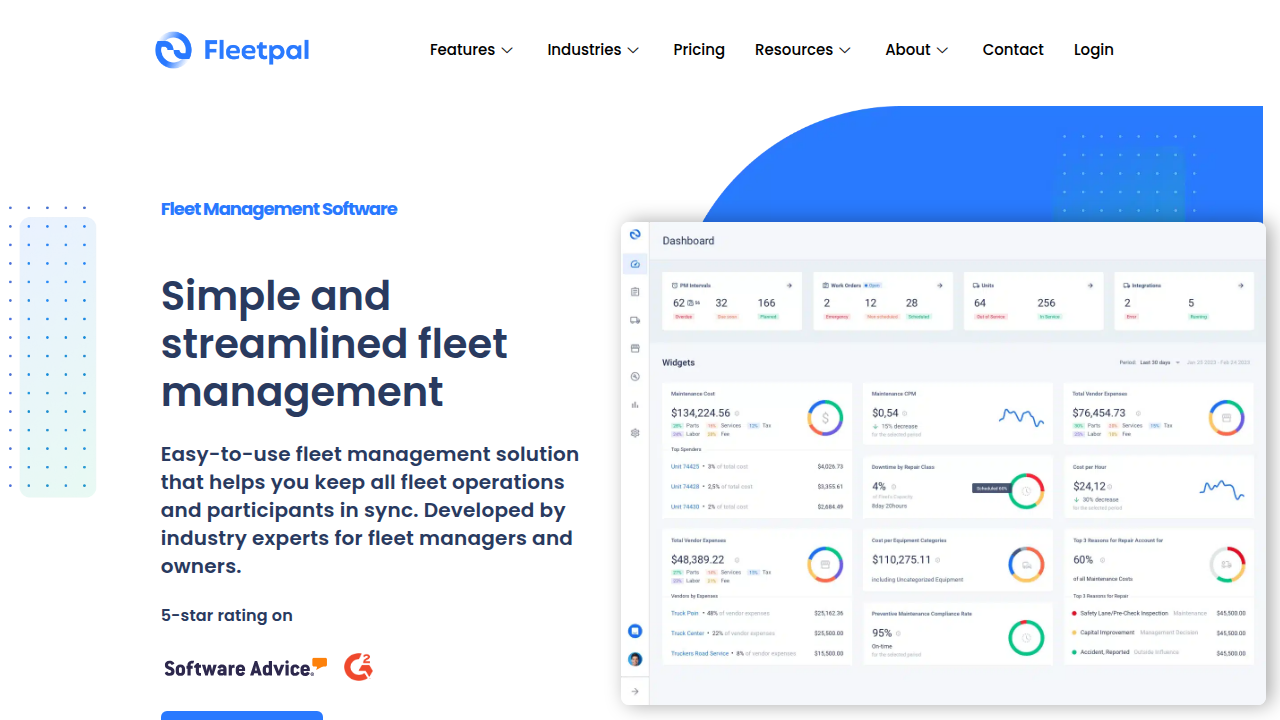The image size is (1280, 720).
Task: Select the dashboard gauge icon in sidebar
Action: (x=635, y=264)
